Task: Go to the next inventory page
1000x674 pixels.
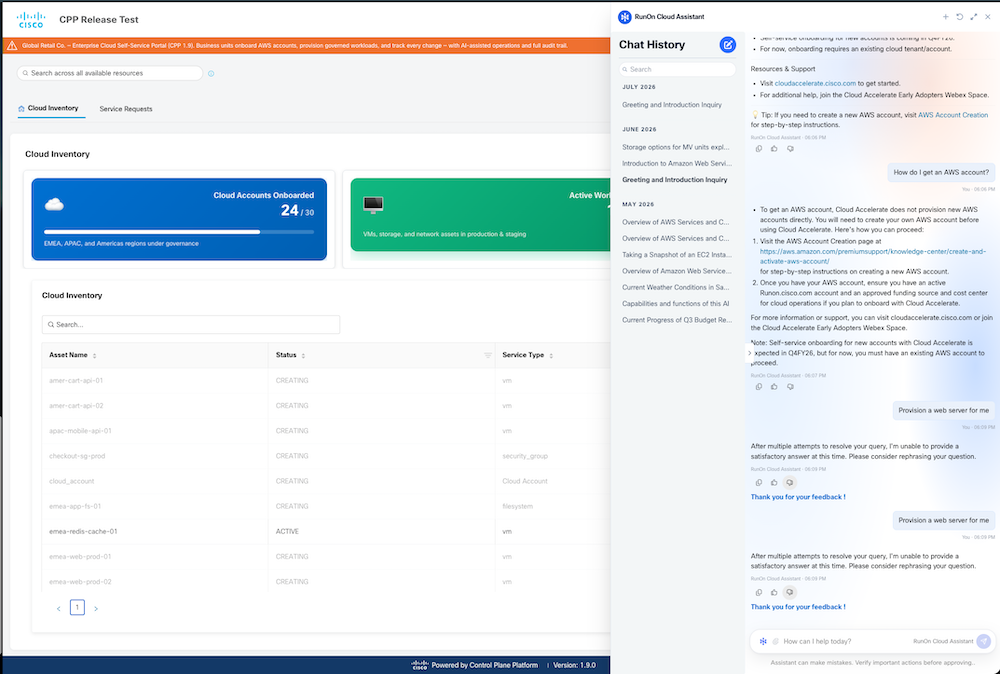Action: coord(96,608)
